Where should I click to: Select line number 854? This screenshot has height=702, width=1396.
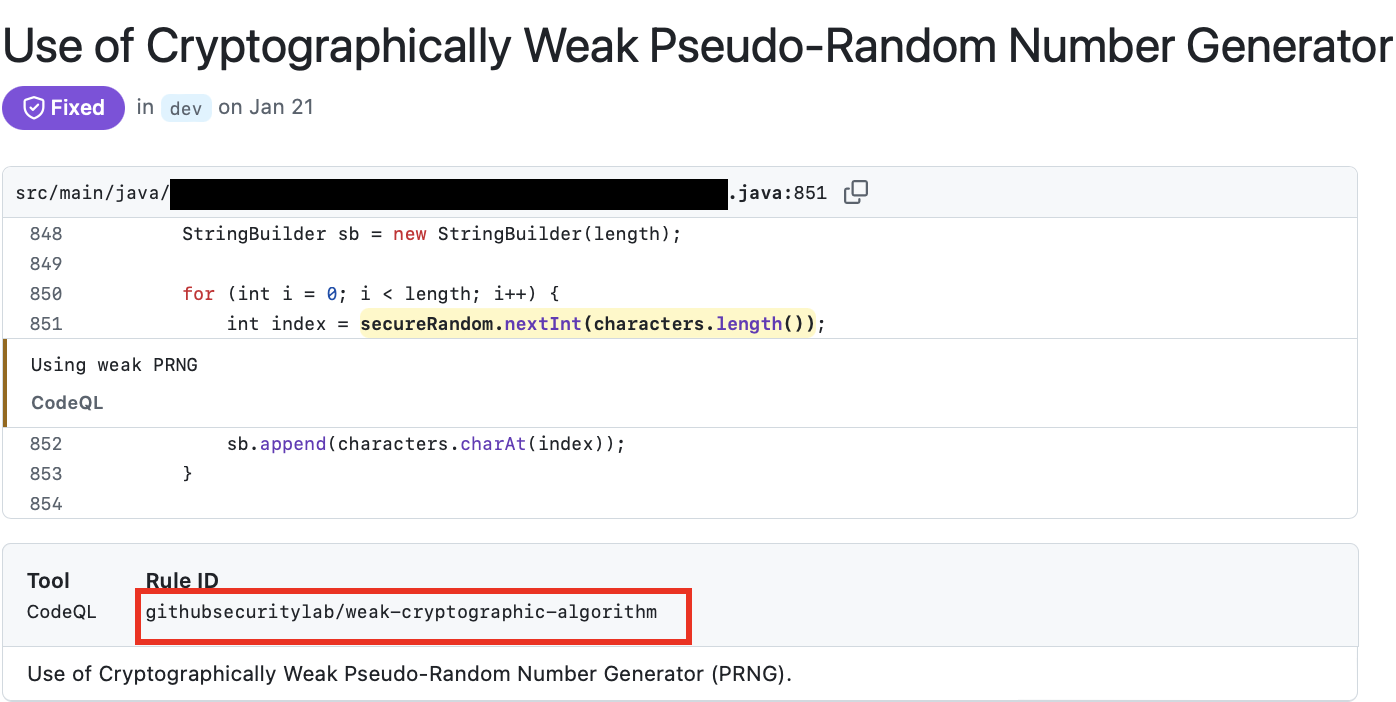click(46, 504)
